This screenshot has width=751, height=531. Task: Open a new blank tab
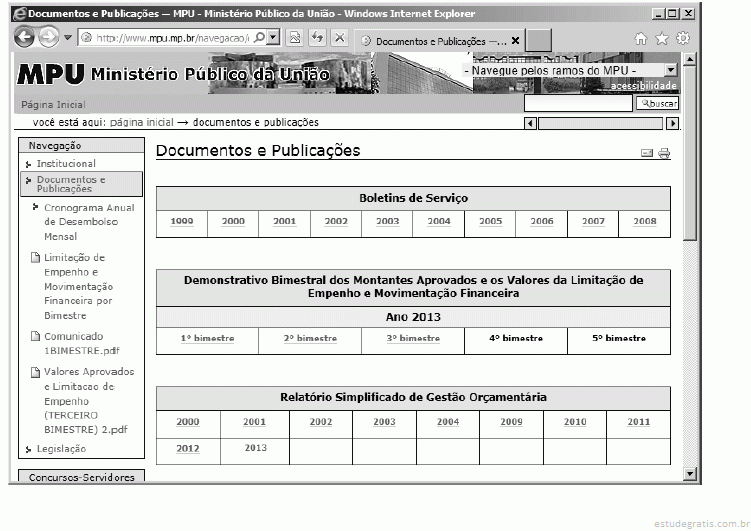(538, 41)
